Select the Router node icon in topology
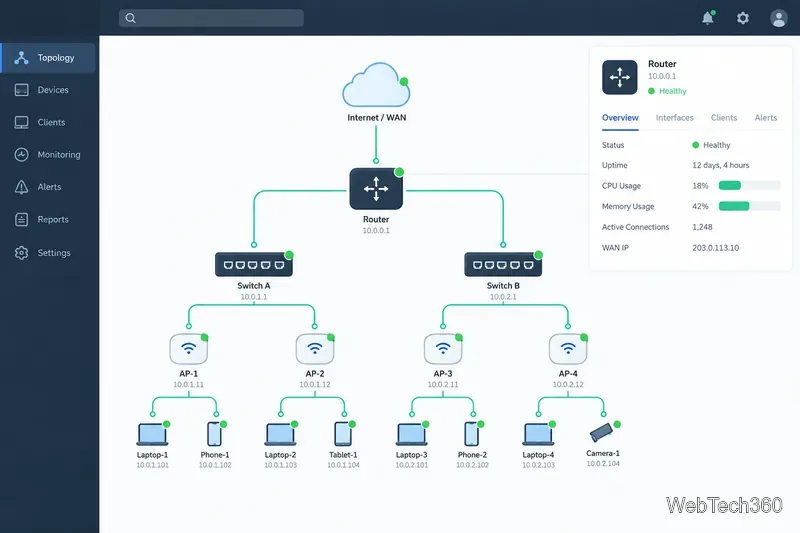Image resolution: width=800 pixels, height=533 pixels. [376, 189]
